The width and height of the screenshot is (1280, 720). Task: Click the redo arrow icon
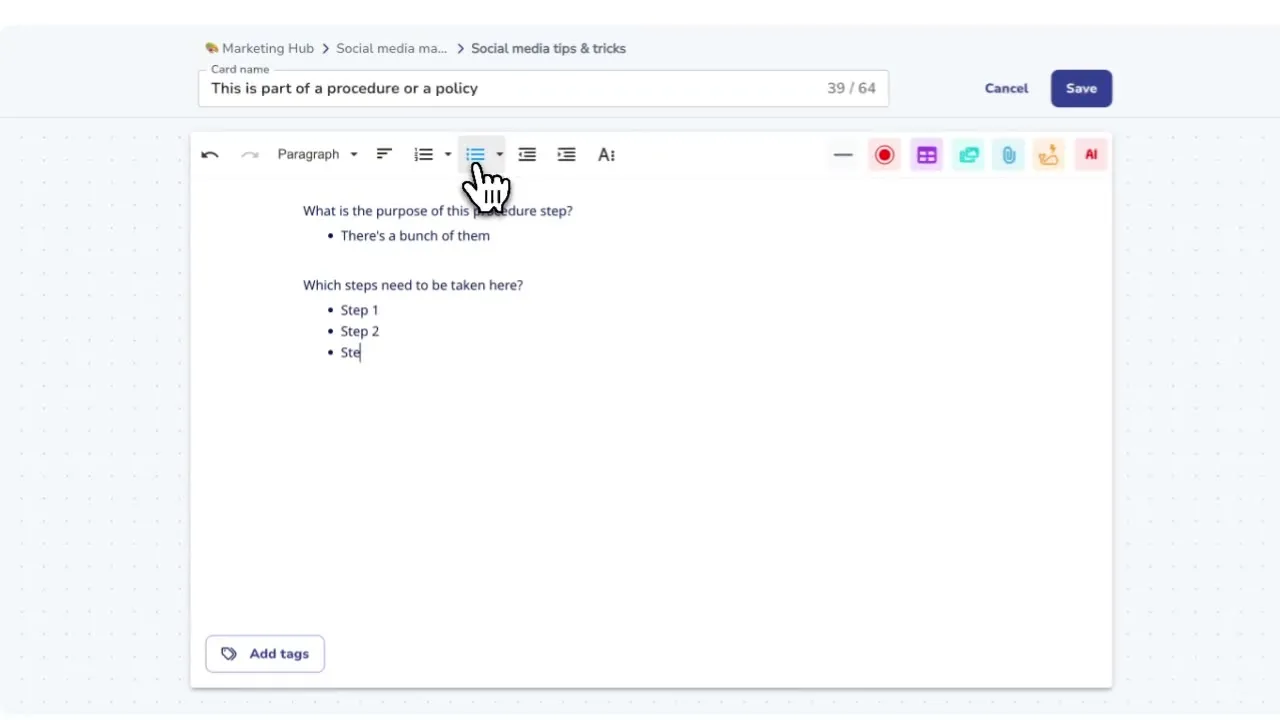coord(250,155)
